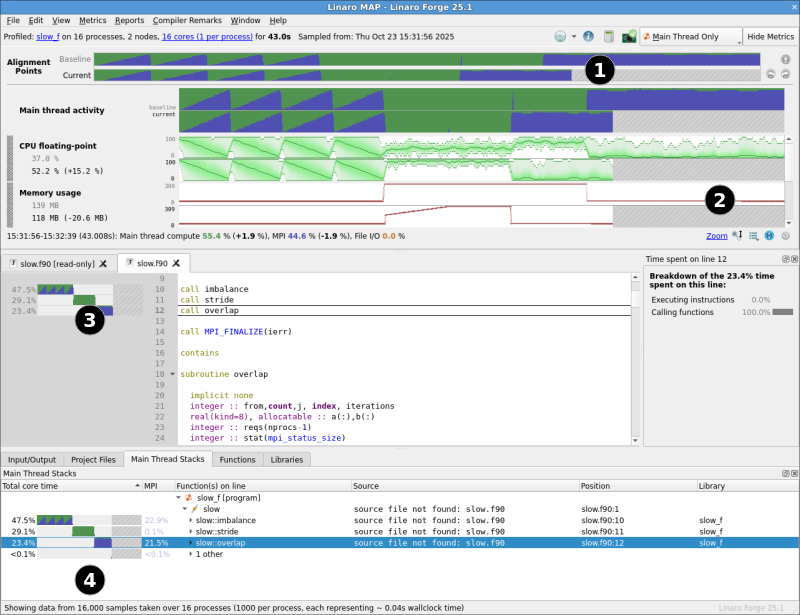
Task: Click the blue circular reset icon near Zoom
Action: click(x=769, y=235)
